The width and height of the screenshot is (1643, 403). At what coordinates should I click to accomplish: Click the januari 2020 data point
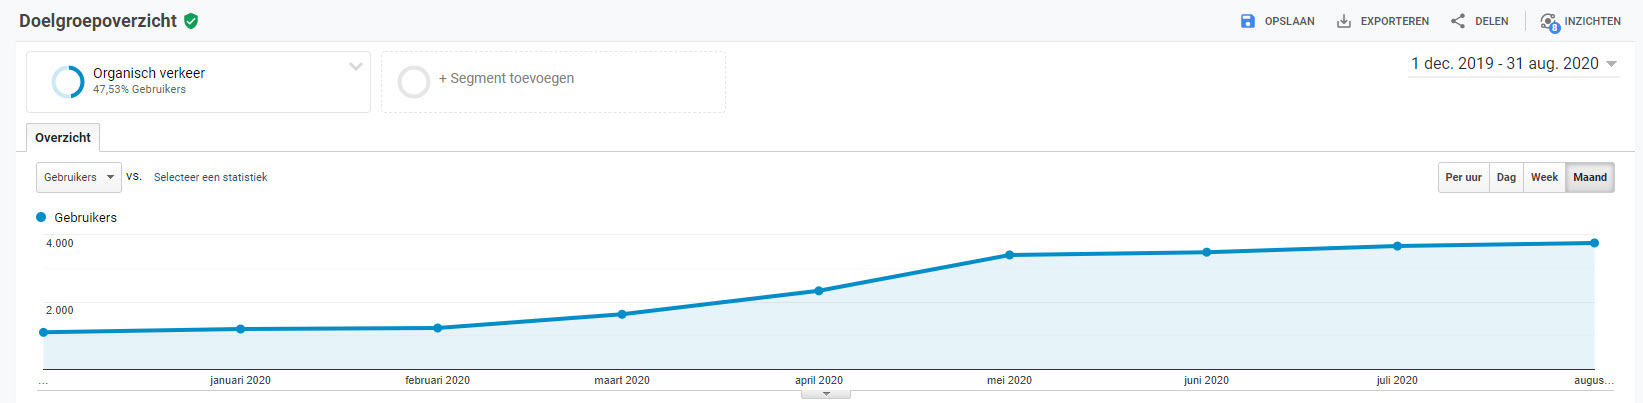pyautogui.click(x=241, y=329)
